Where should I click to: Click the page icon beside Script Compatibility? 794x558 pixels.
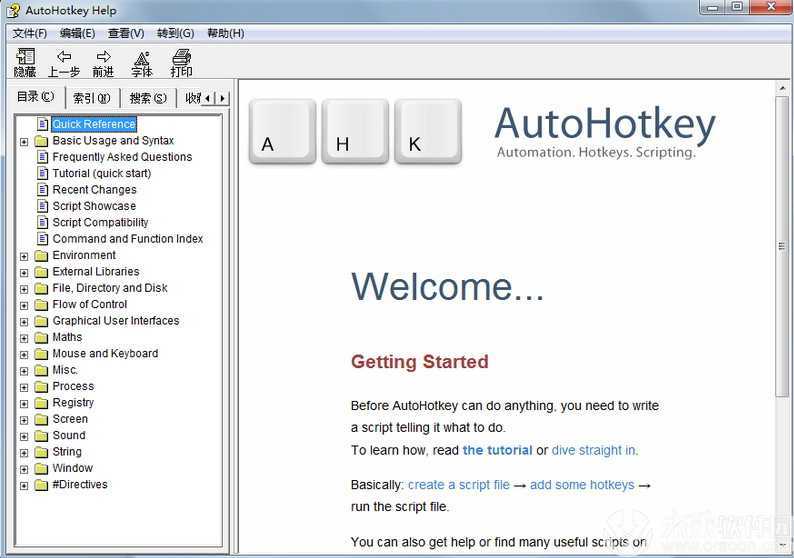[x=43, y=222]
